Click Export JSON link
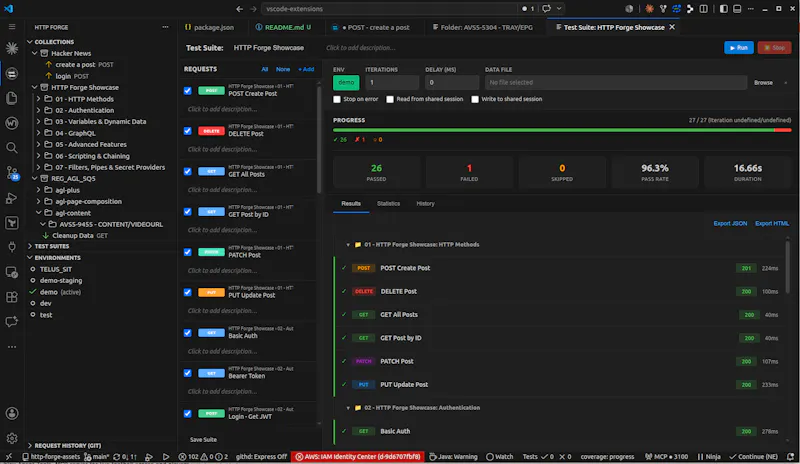The height and width of the screenshot is (464, 800). point(730,224)
